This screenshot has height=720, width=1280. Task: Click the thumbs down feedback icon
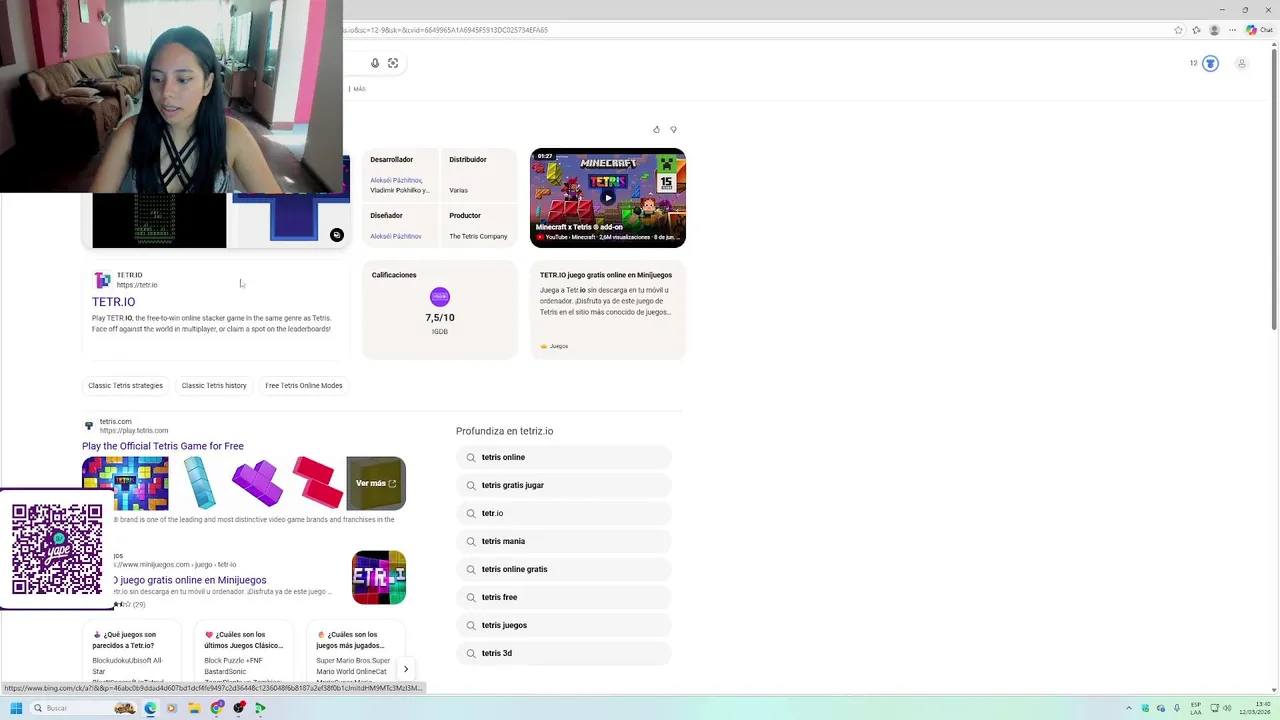pos(673,129)
